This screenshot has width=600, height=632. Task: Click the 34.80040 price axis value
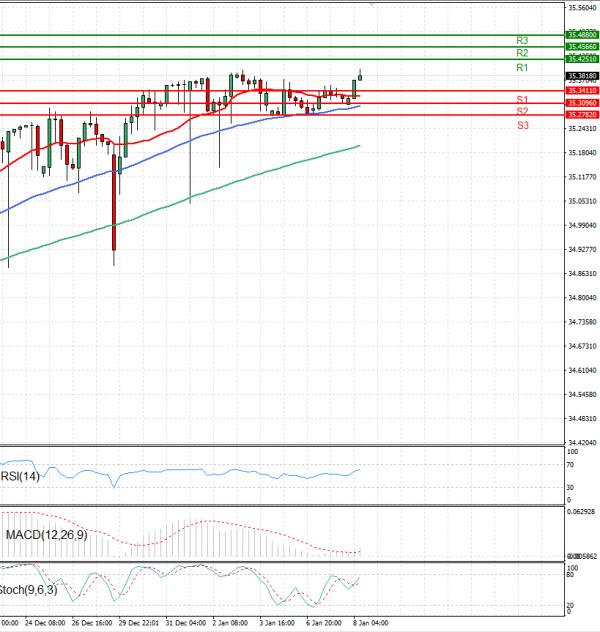pyautogui.click(x=582, y=298)
